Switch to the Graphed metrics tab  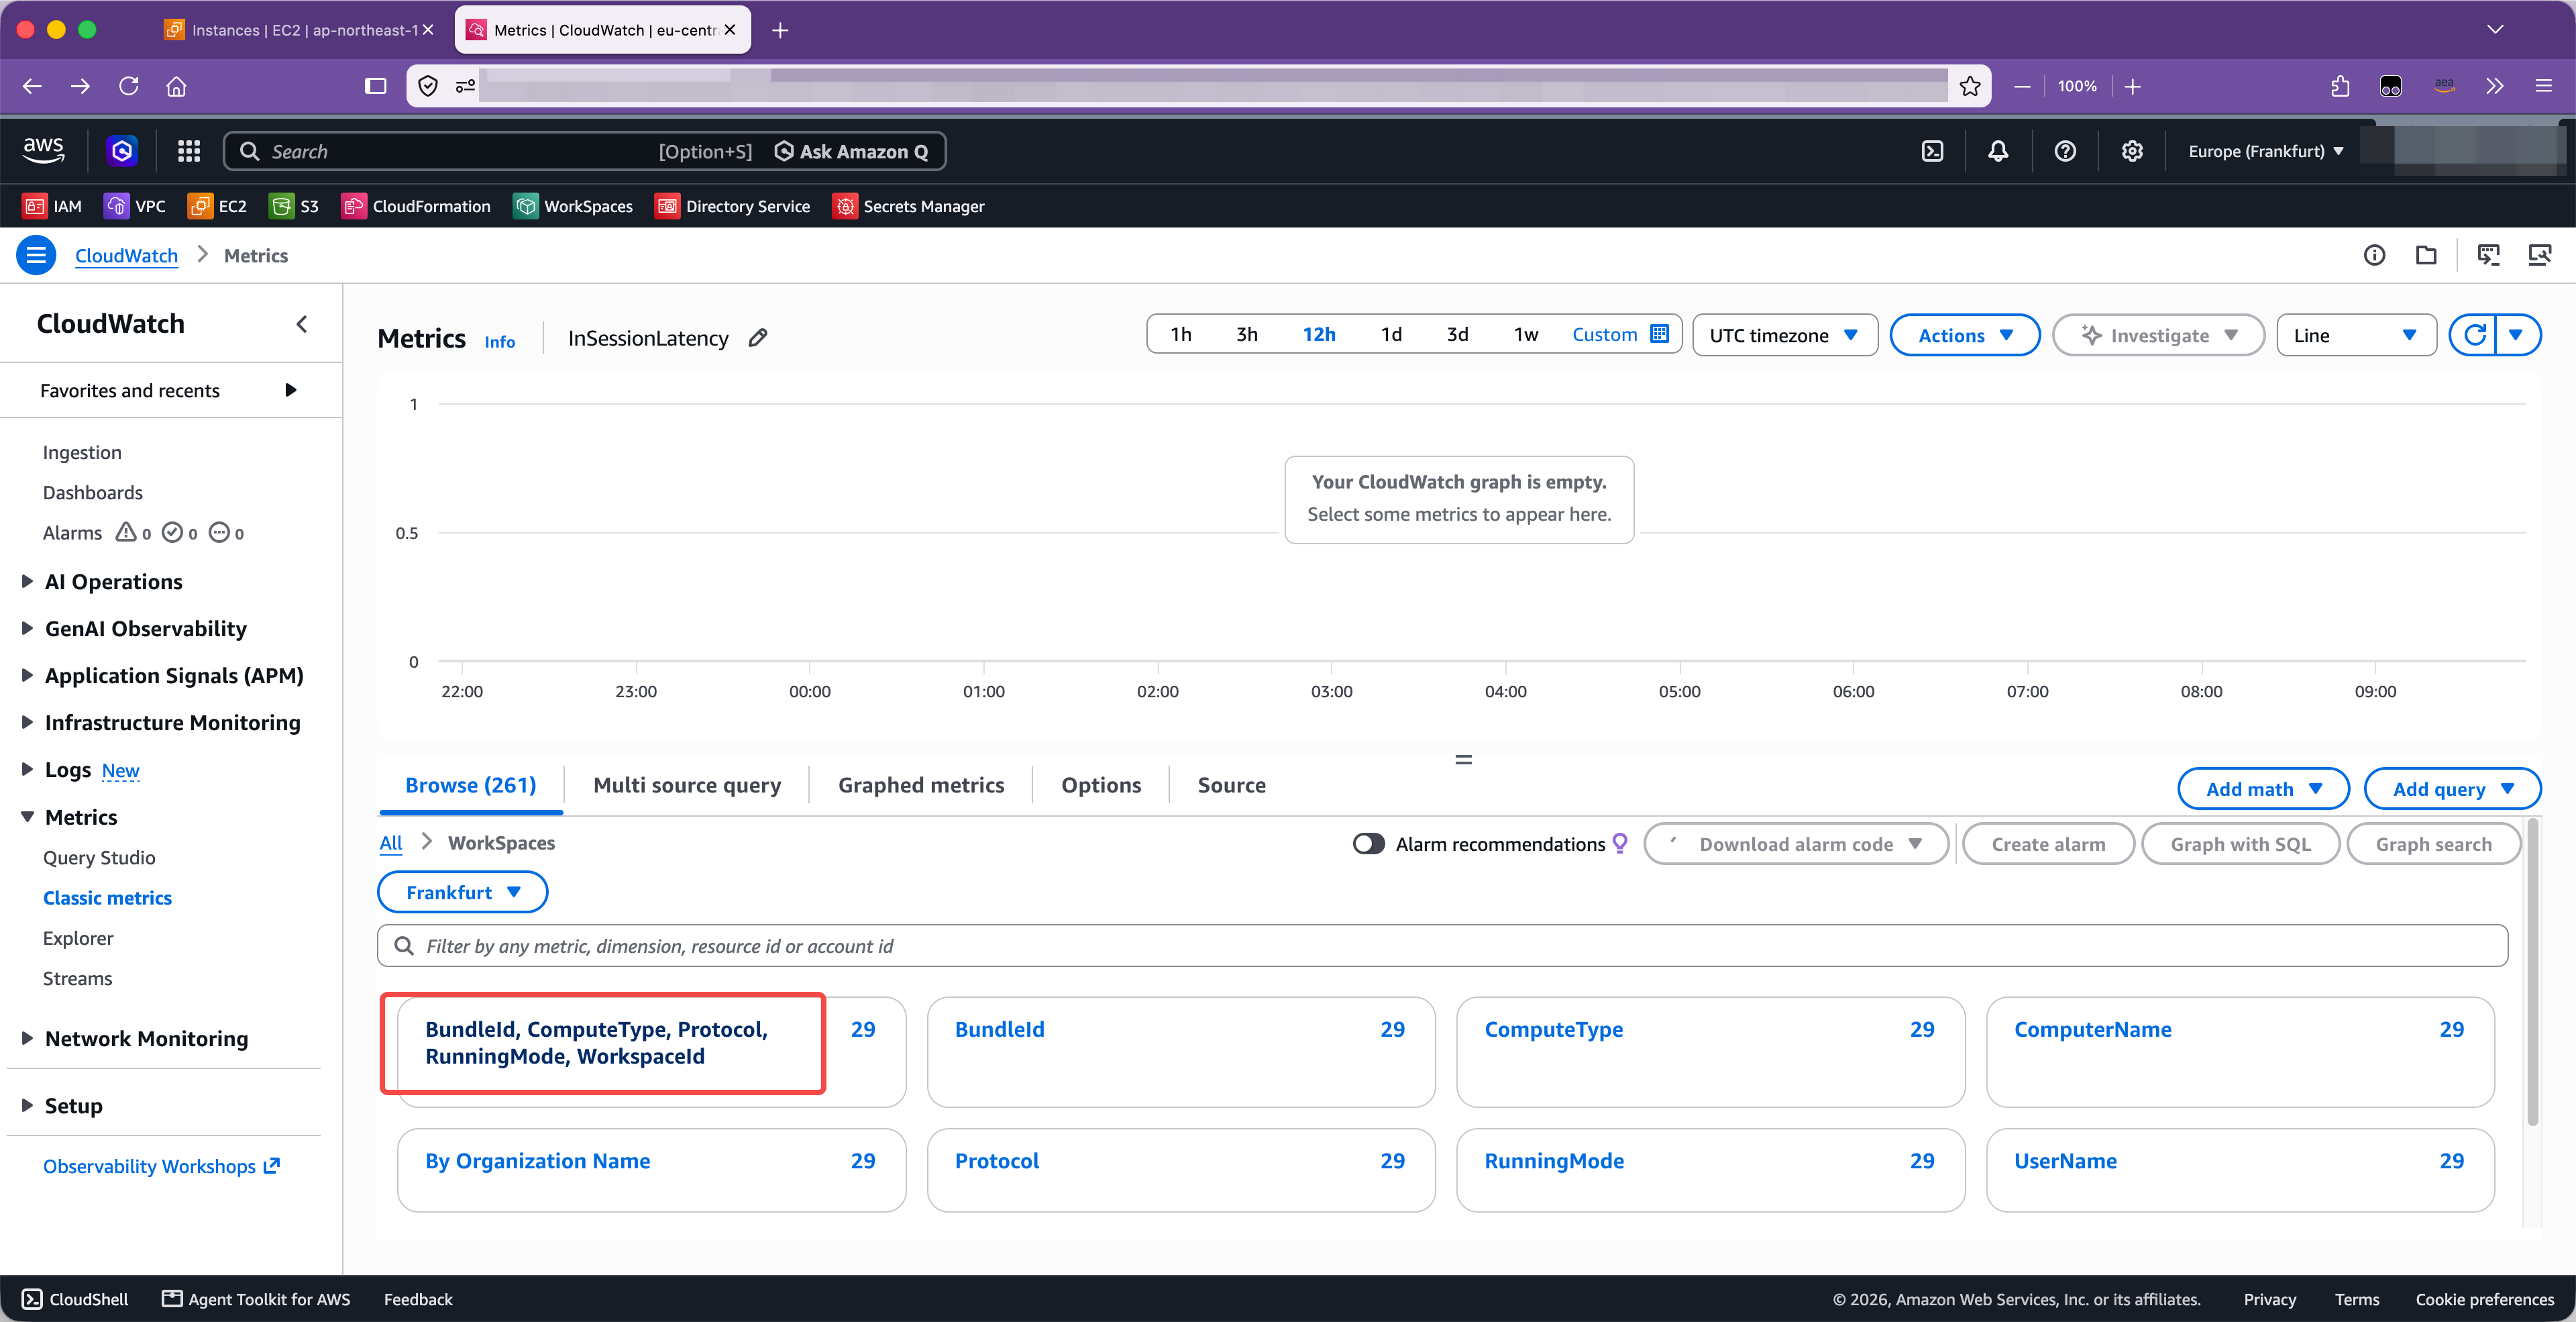pos(921,785)
